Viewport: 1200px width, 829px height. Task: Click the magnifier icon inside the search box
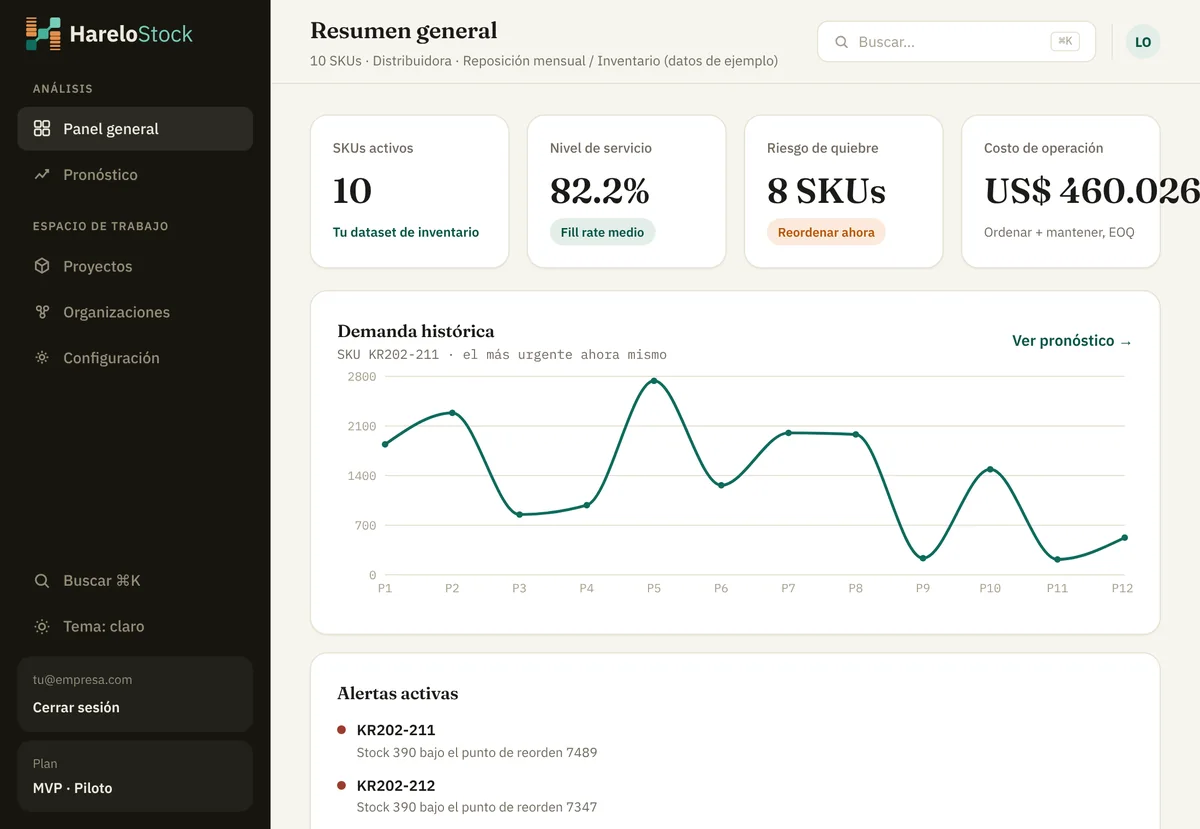pos(841,42)
